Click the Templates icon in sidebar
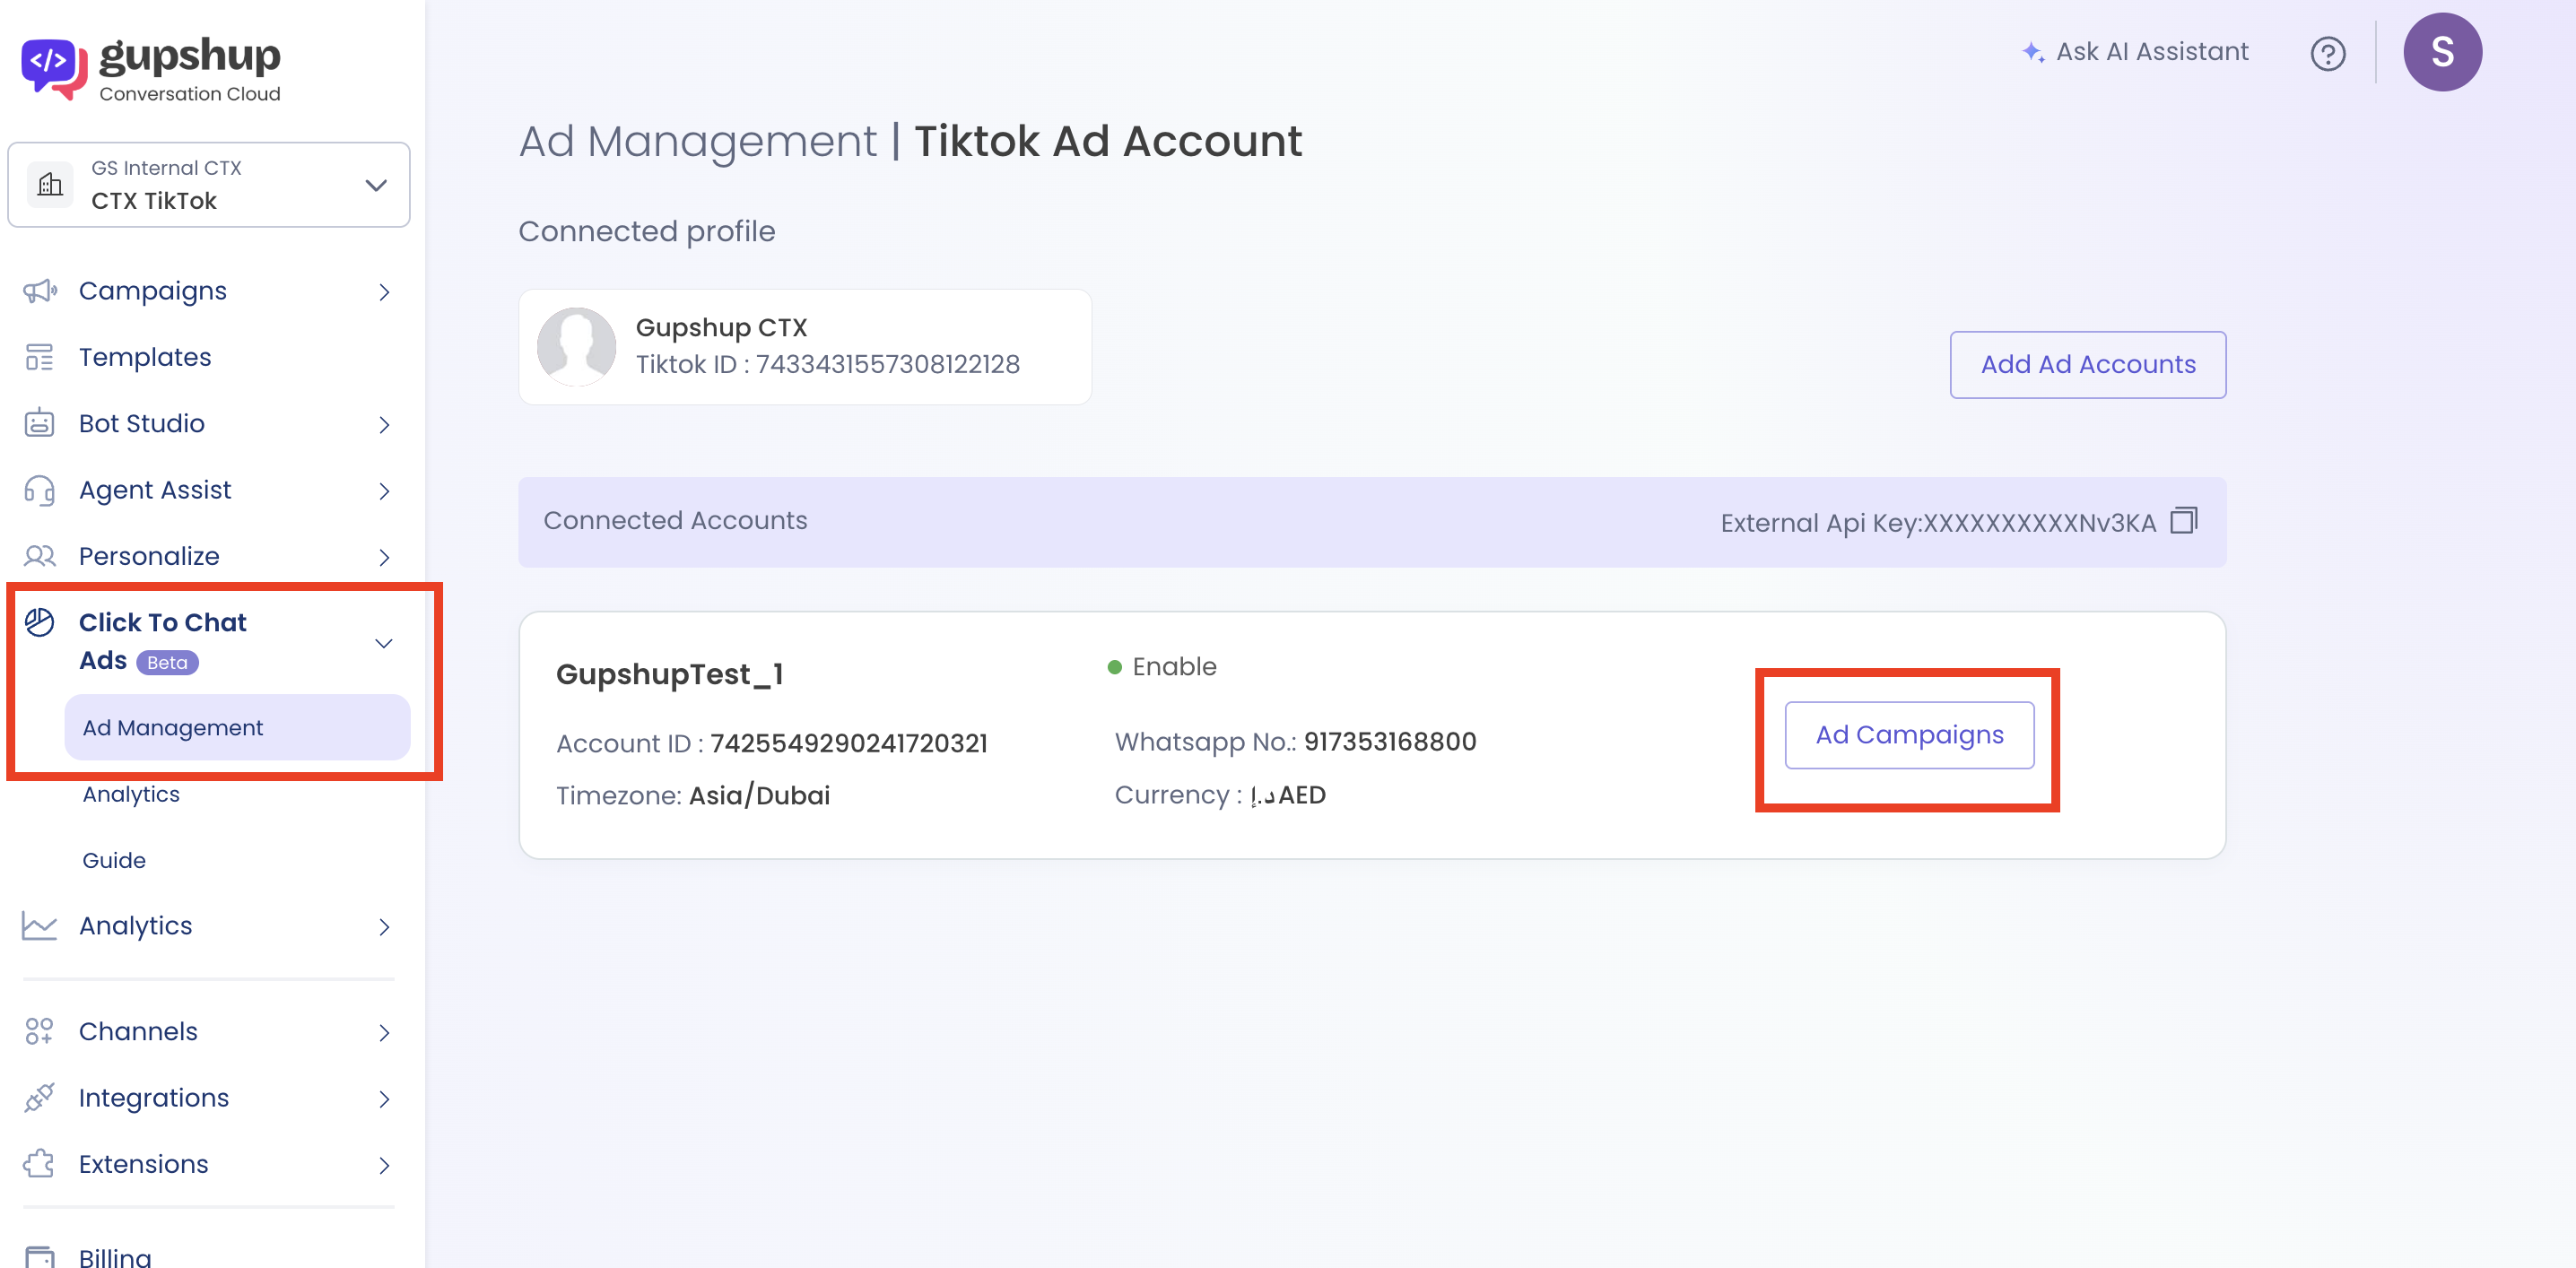 [40, 357]
